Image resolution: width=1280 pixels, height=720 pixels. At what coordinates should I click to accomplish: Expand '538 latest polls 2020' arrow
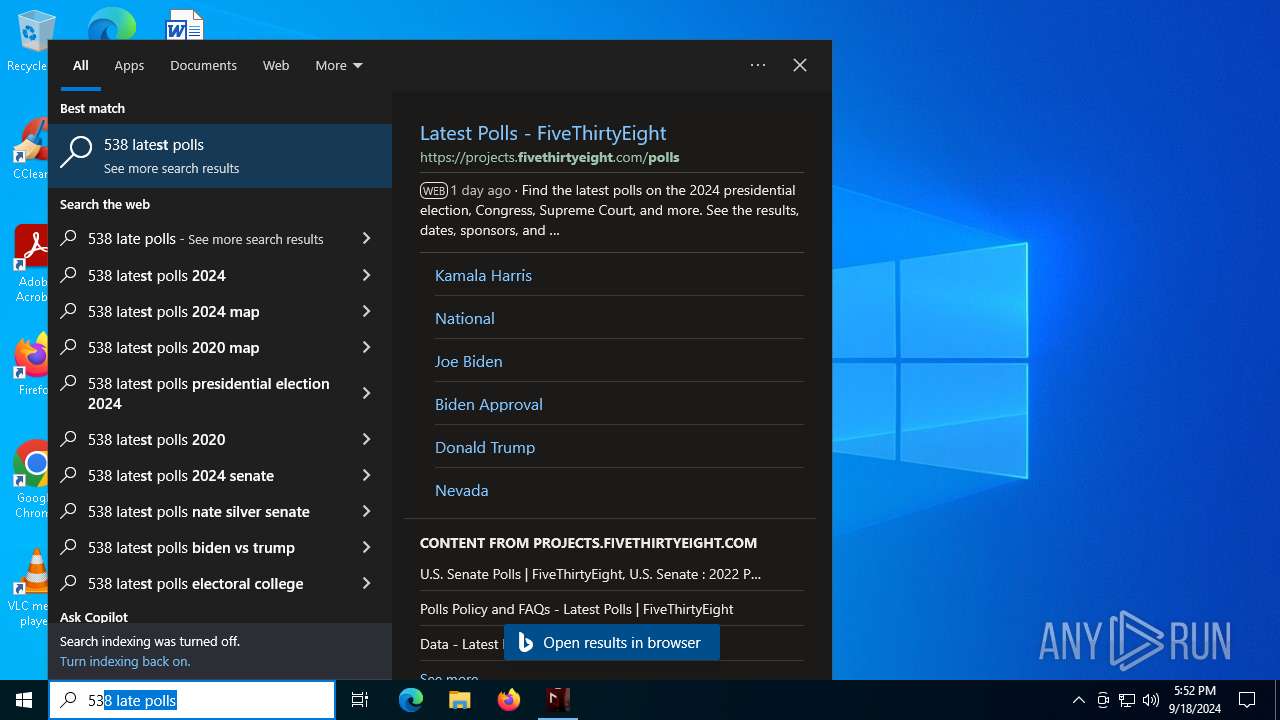(366, 439)
